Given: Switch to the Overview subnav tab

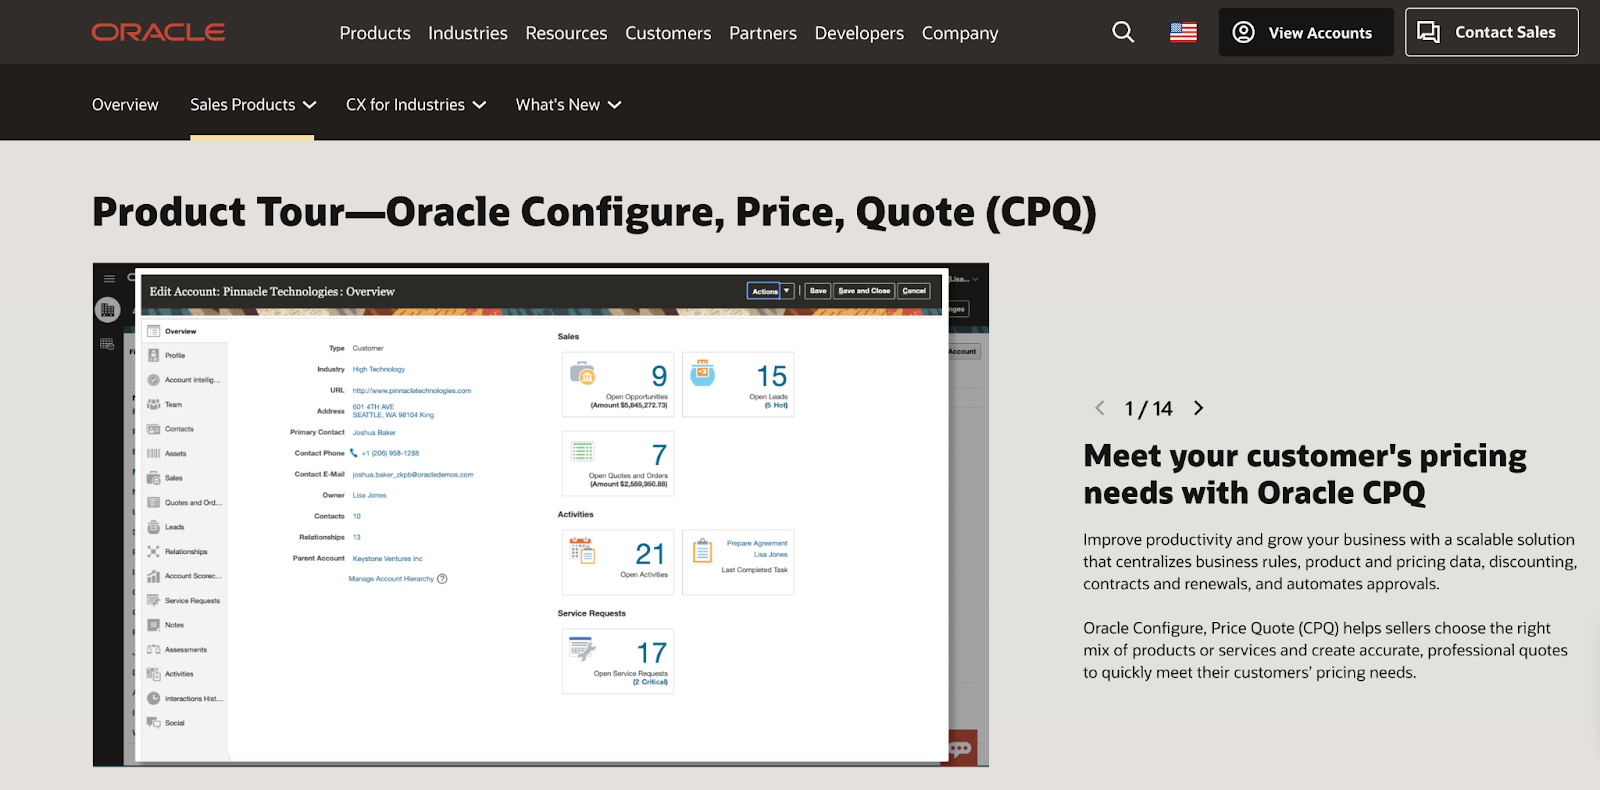Looking at the screenshot, I should tap(125, 104).
